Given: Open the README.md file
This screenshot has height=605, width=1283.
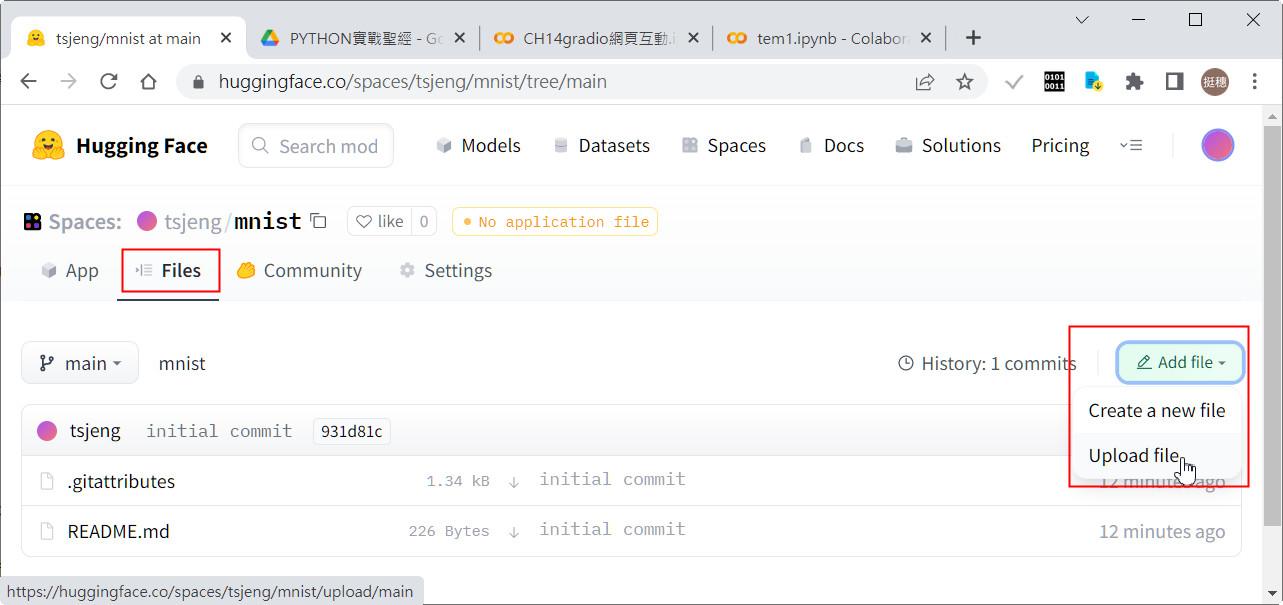Looking at the screenshot, I should [118, 531].
